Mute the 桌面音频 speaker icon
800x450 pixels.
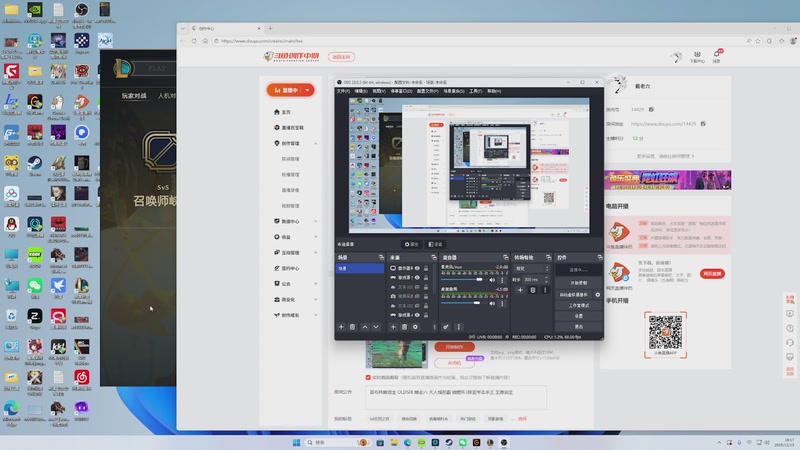click(x=492, y=303)
